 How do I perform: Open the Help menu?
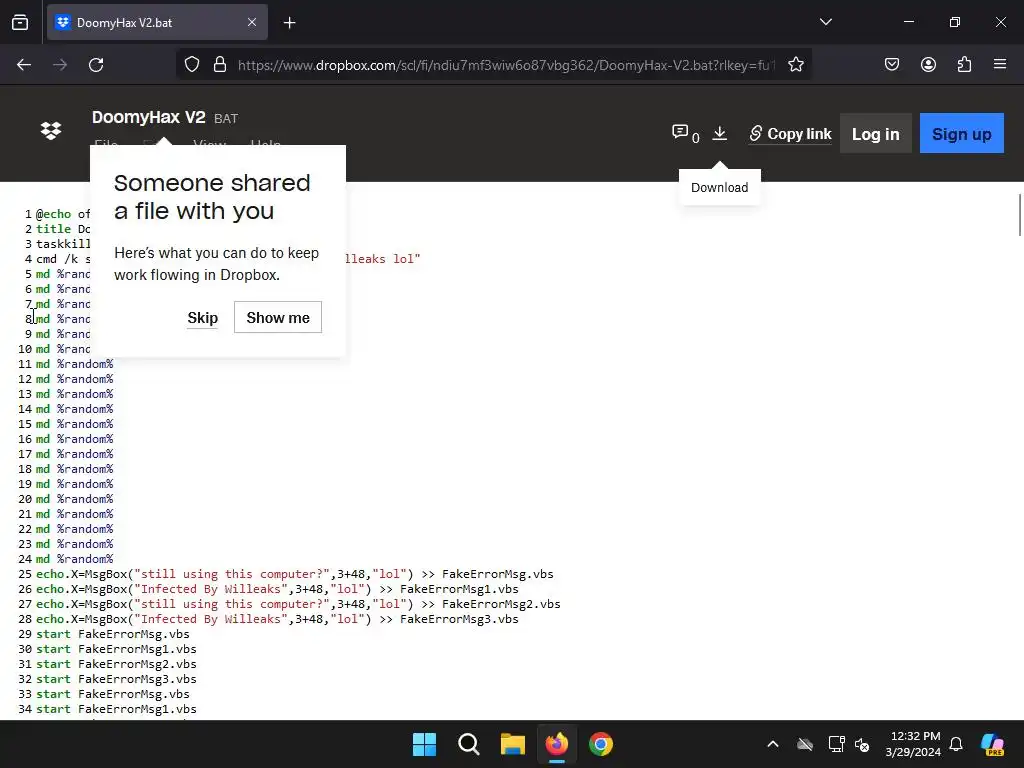point(266,143)
